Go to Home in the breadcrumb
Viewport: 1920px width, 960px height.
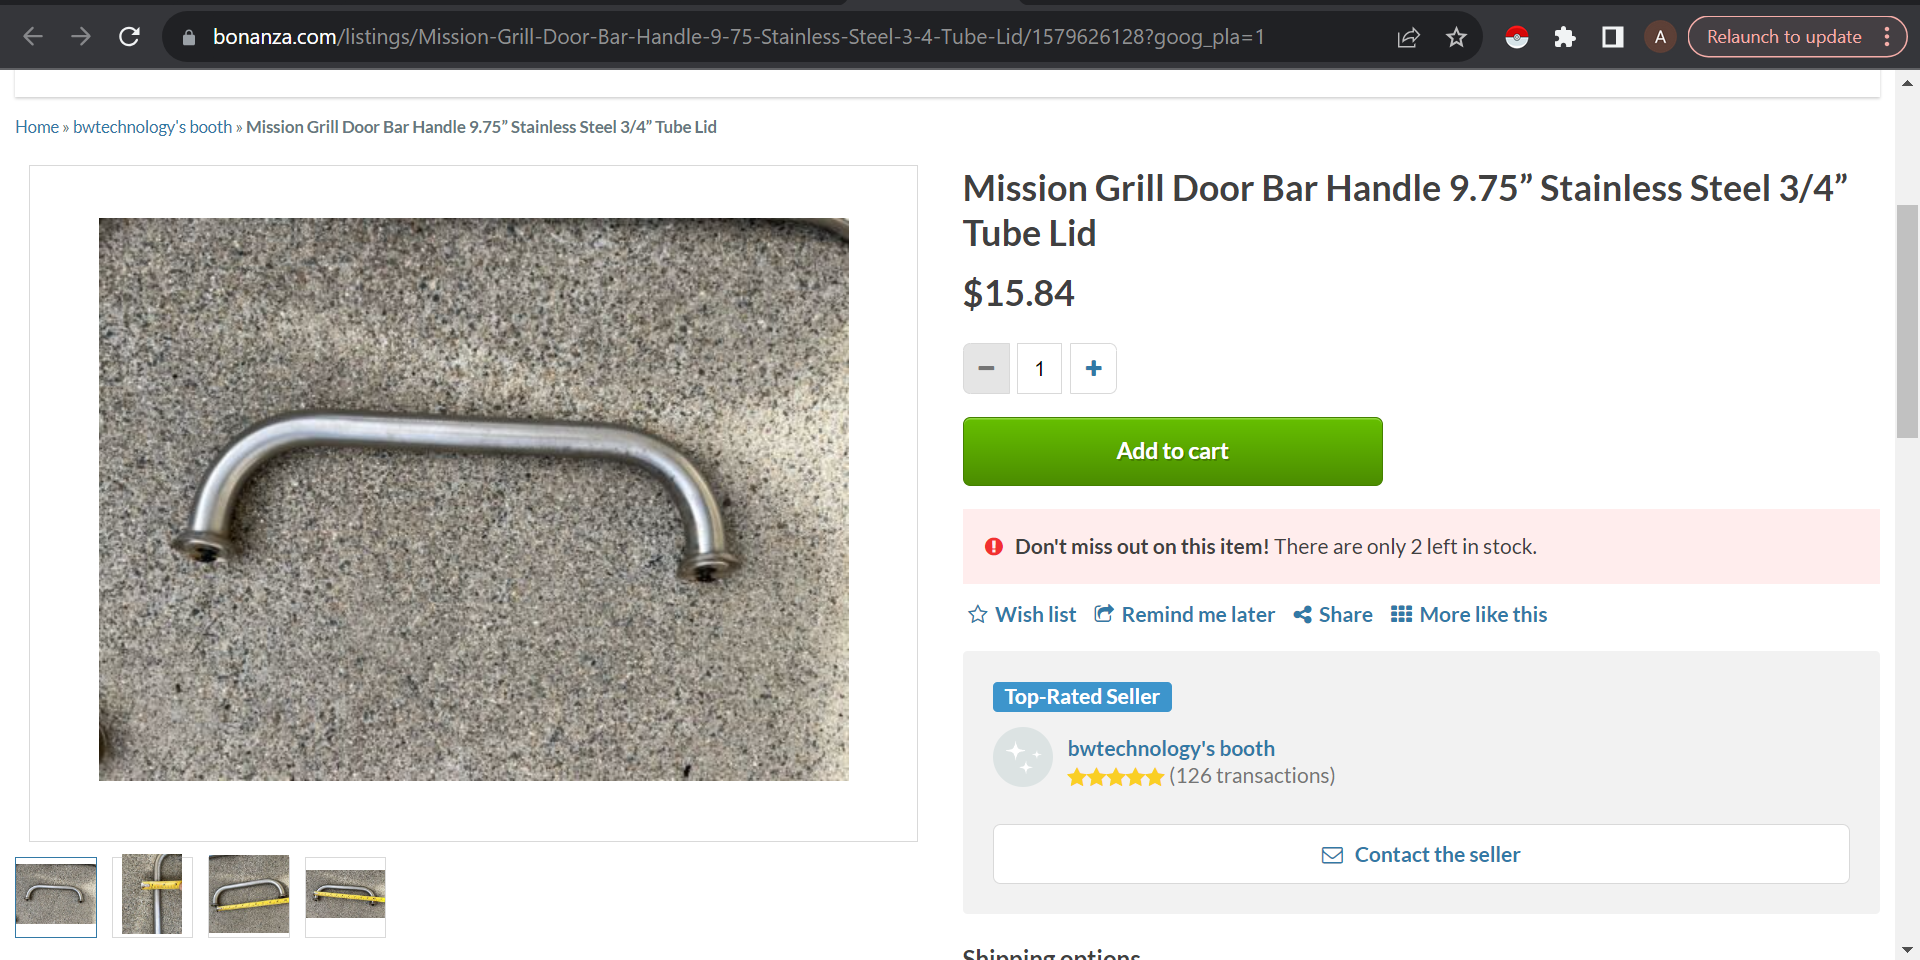tap(37, 127)
